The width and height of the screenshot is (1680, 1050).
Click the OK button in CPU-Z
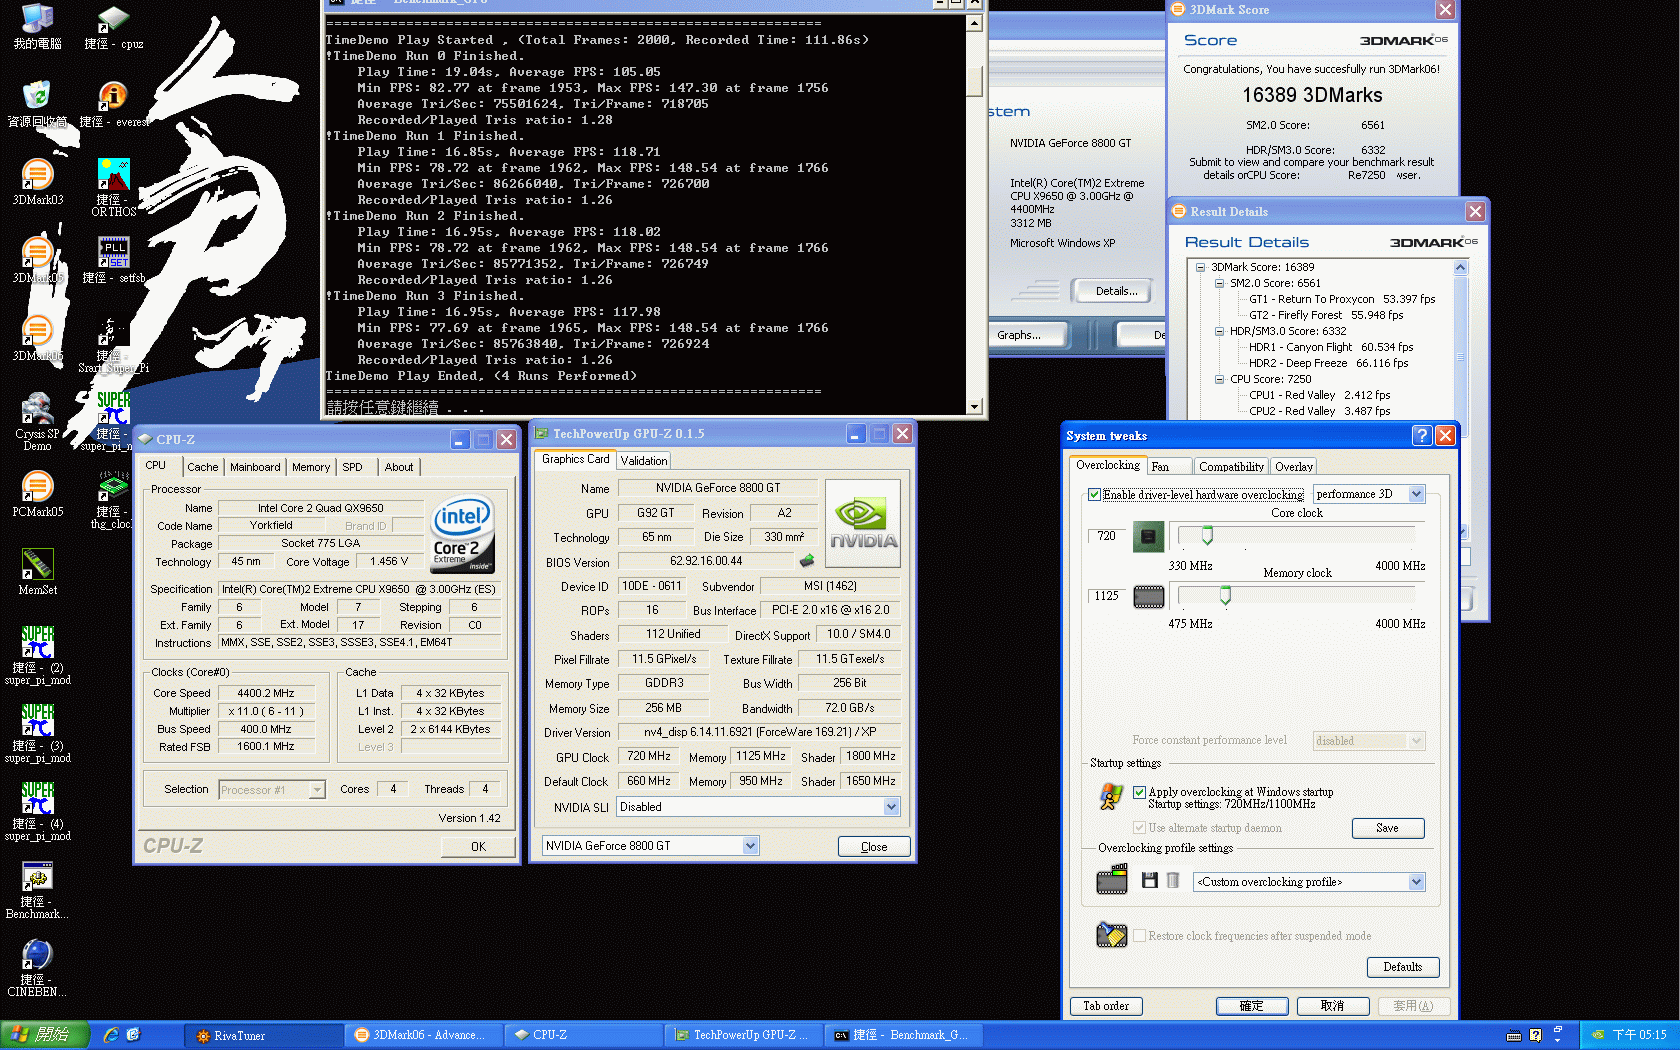tap(478, 846)
